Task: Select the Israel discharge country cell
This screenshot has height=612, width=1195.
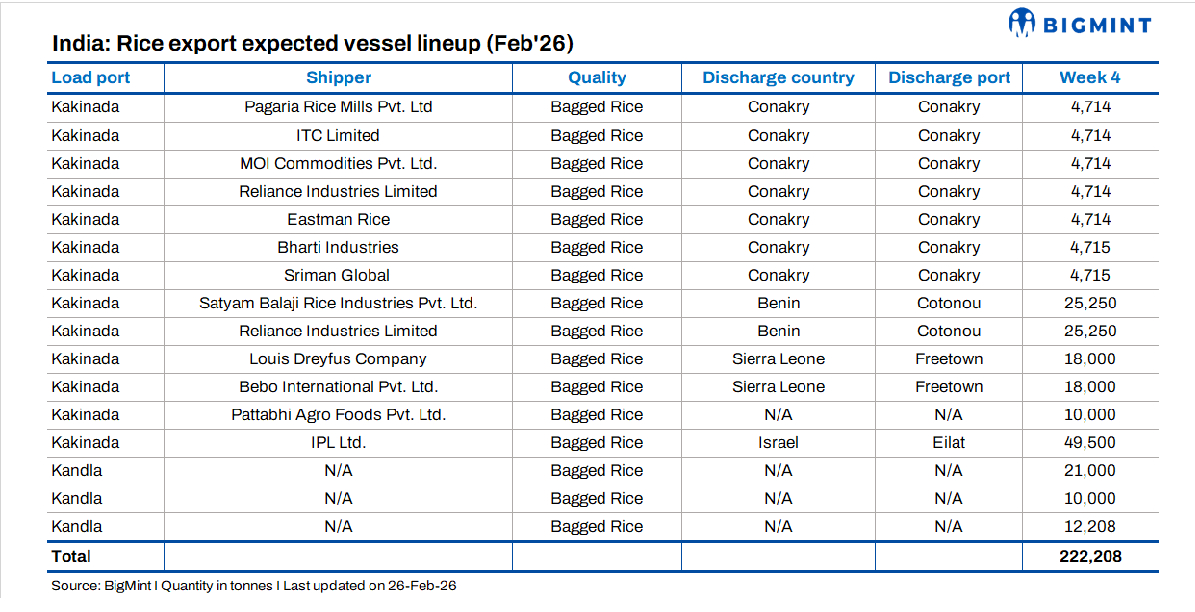Action: click(x=778, y=442)
